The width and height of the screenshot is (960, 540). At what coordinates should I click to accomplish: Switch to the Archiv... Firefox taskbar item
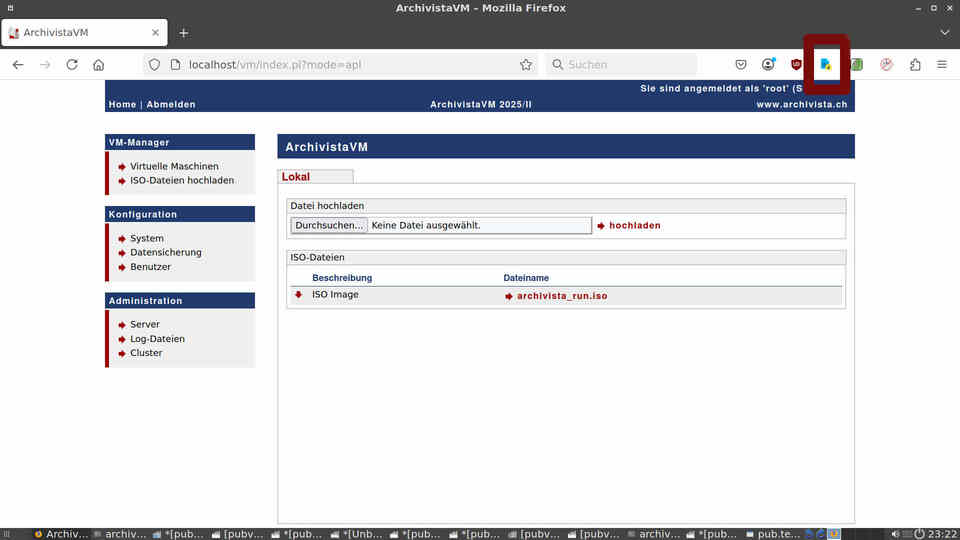pyautogui.click(x=62, y=534)
